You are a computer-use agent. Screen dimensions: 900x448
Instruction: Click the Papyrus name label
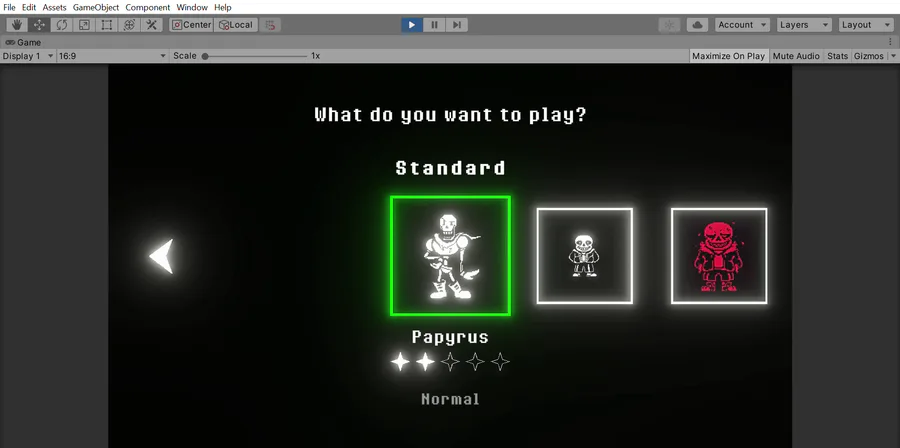[450, 337]
